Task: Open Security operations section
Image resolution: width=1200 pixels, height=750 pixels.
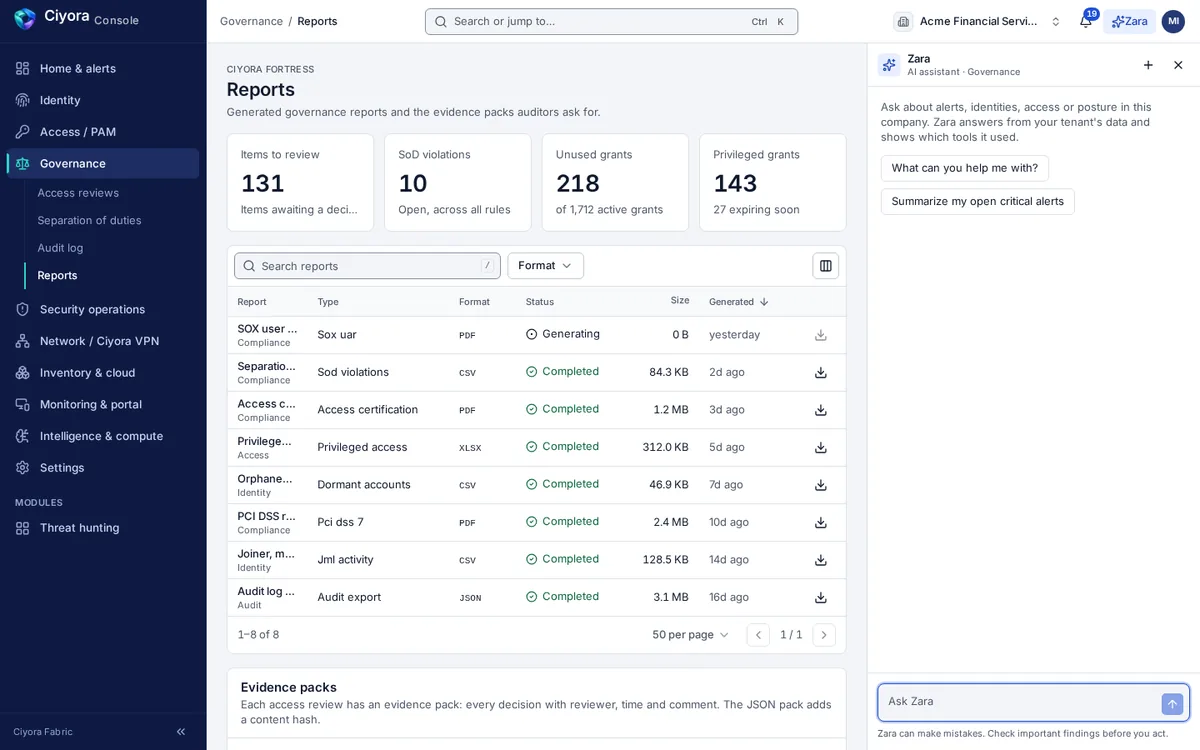Action: (x=103, y=309)
